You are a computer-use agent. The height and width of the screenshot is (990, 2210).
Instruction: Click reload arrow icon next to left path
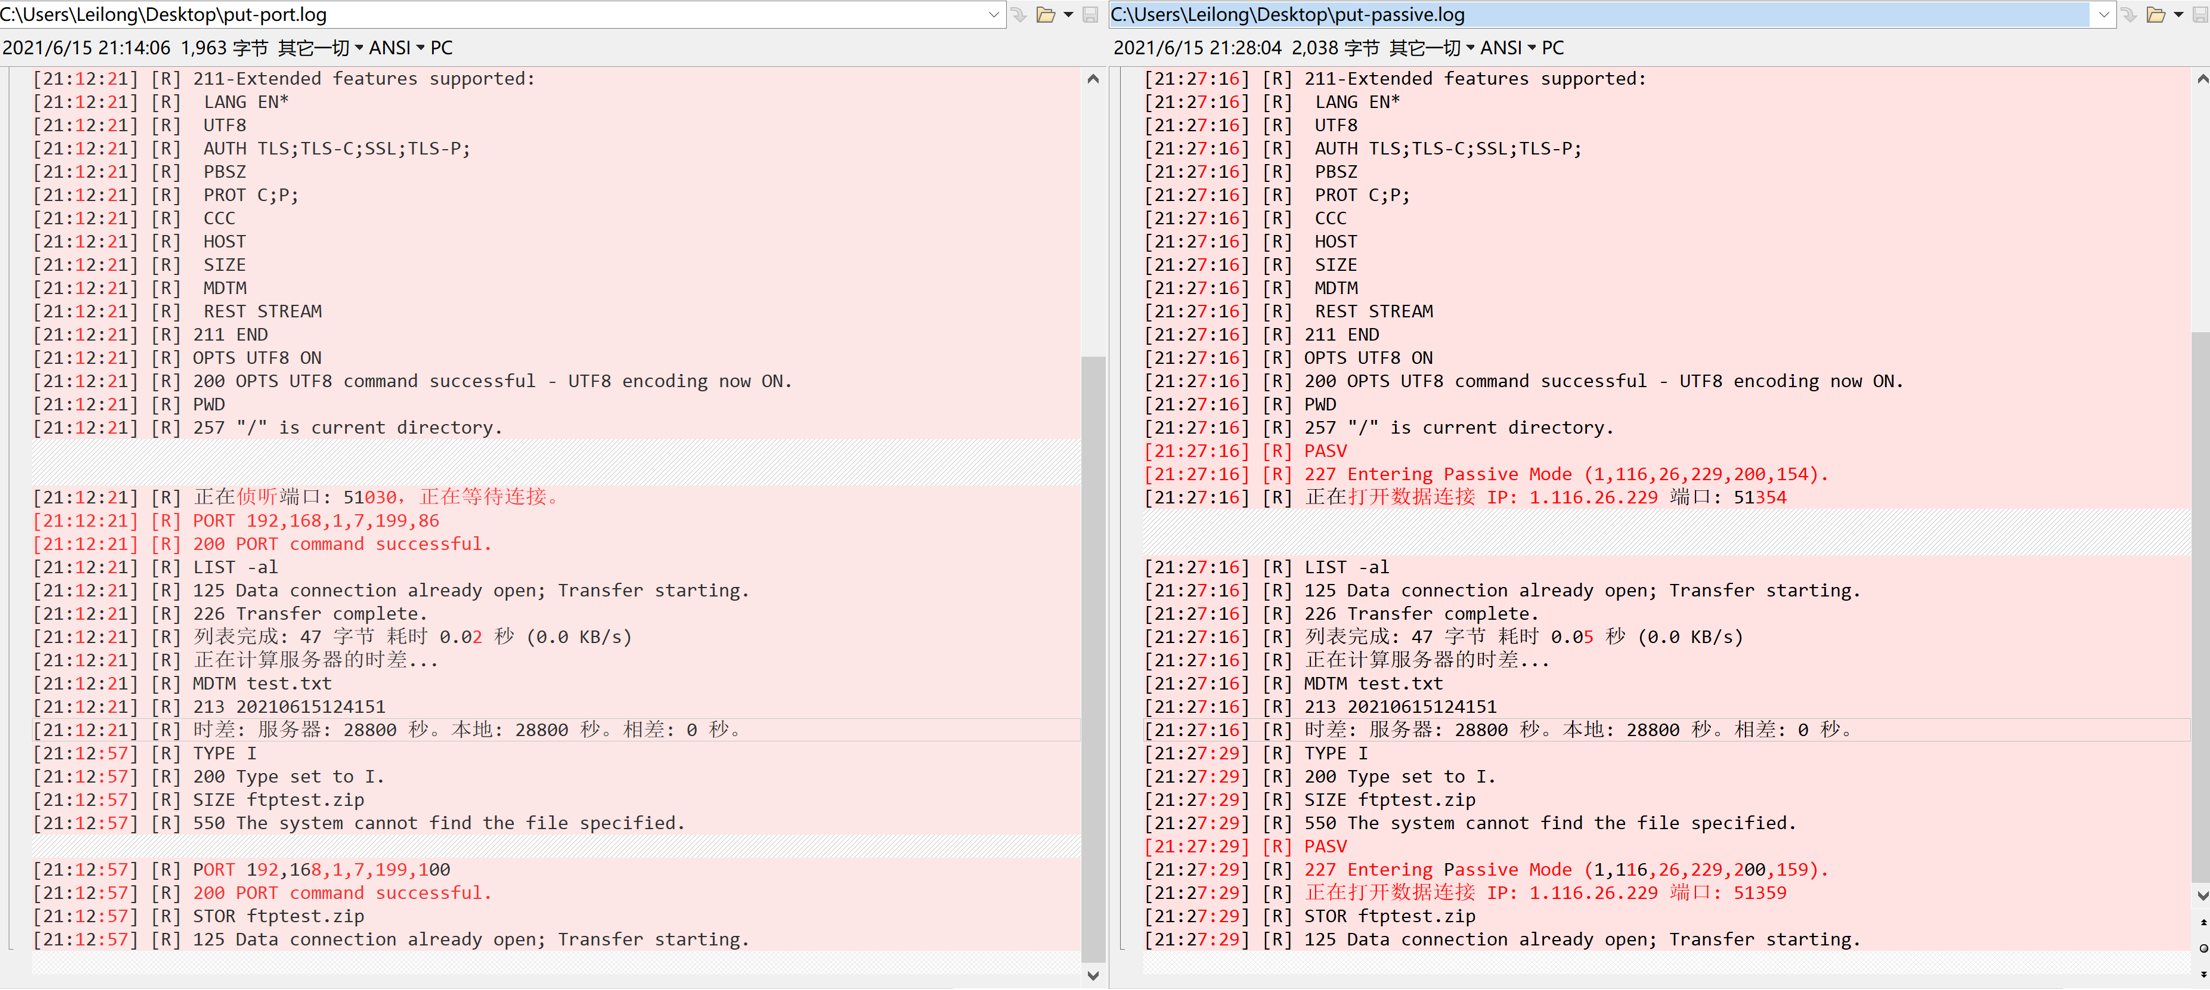point(1019,15)
